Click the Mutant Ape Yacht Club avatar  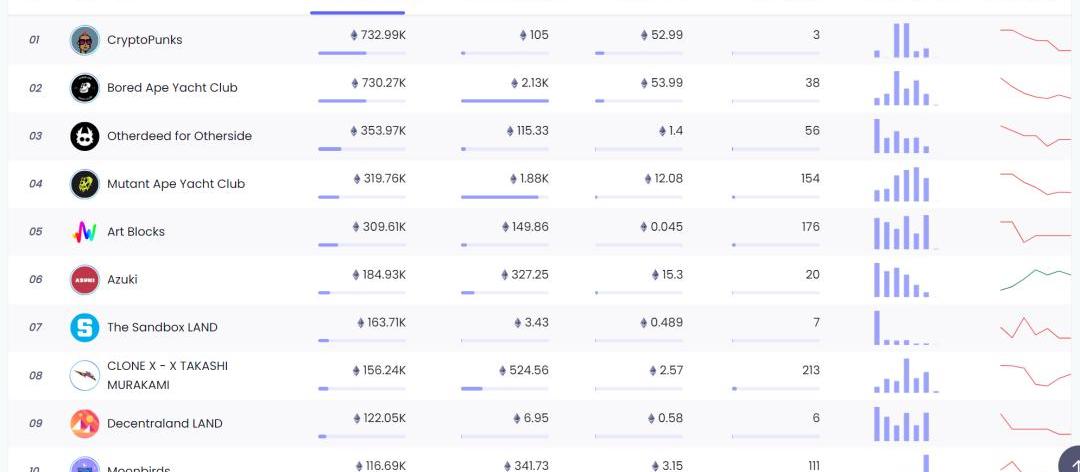click(x=85, y=184)
